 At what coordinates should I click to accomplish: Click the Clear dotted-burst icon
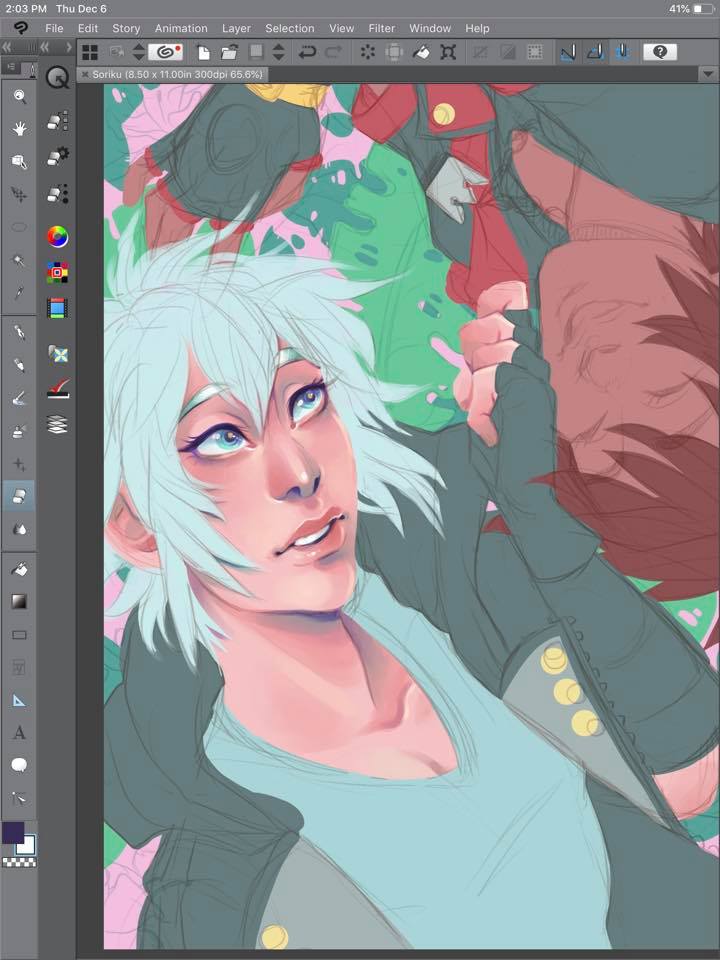(367, 52)
